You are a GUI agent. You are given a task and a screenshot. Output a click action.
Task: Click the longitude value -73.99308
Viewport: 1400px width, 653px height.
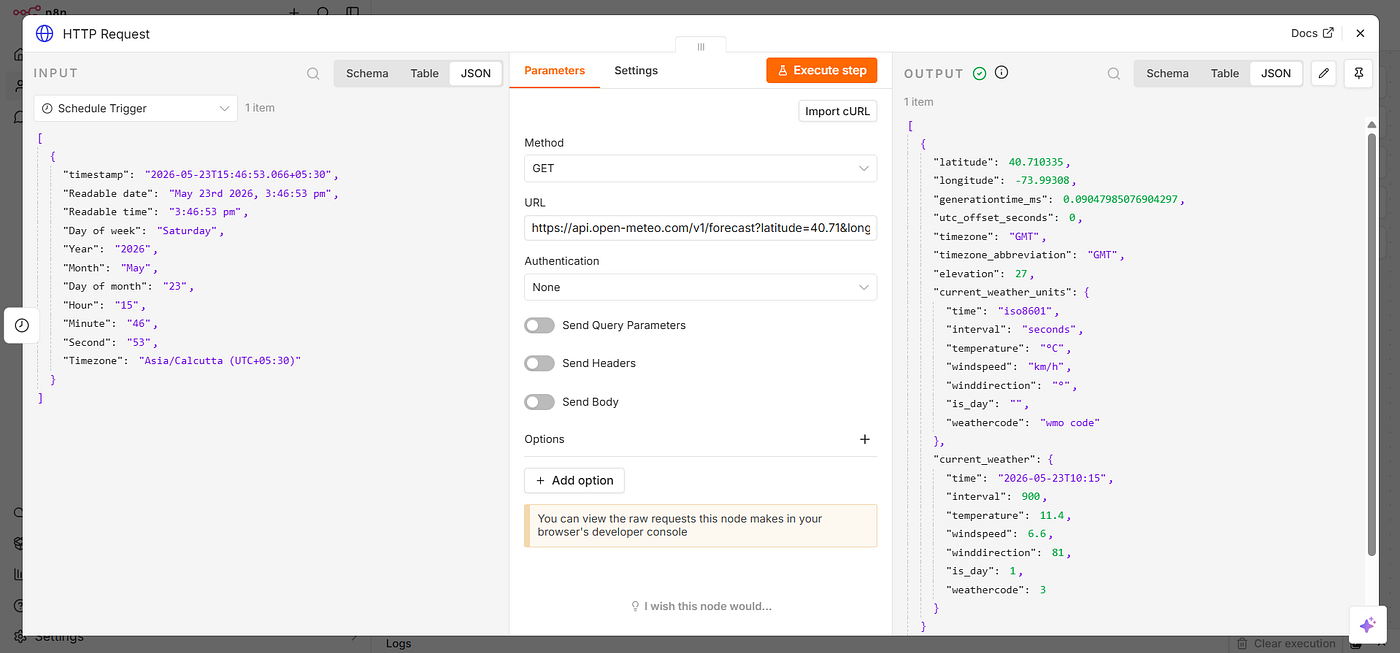[1045, 180]
